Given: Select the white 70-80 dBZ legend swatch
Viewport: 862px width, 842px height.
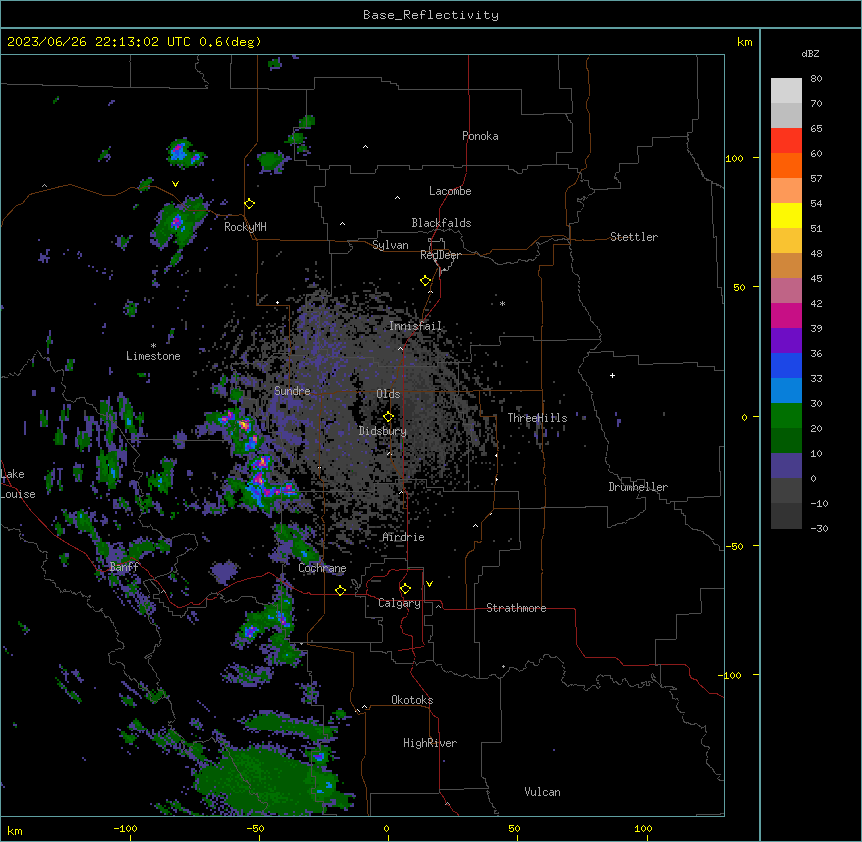Looking at the screenshot, I should 786,91.
